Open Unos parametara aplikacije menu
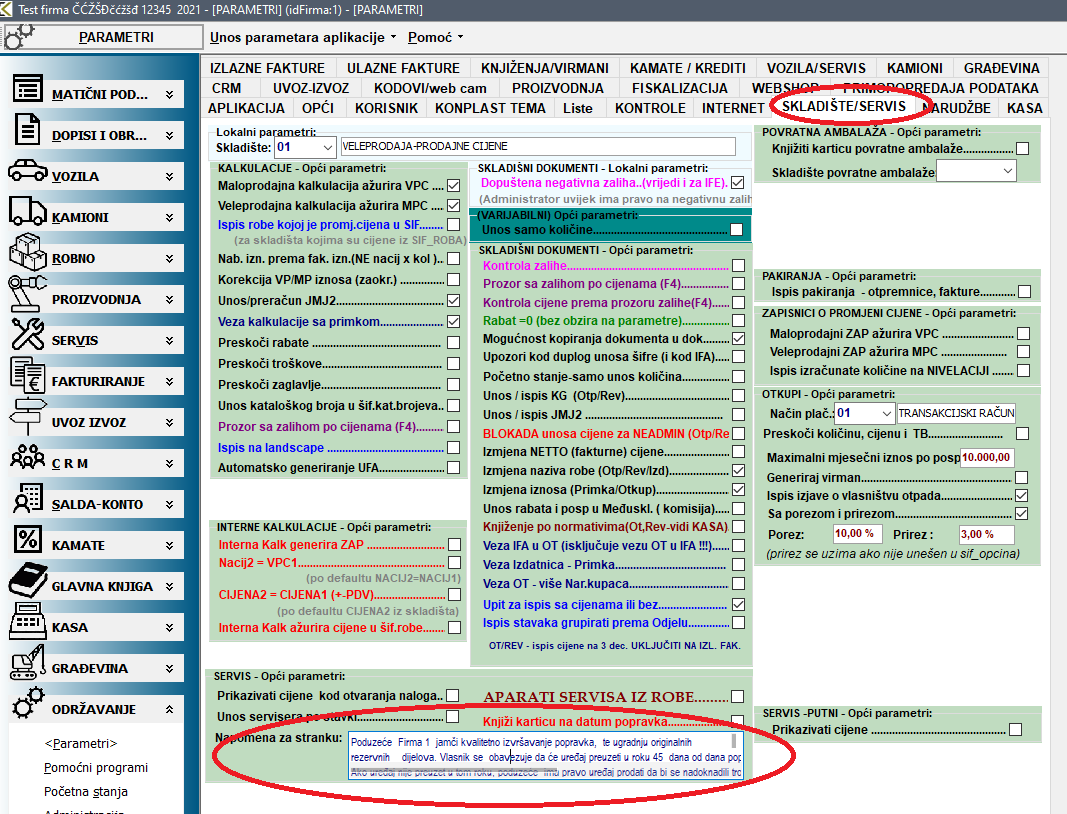1067x814 pixels. 303,37
